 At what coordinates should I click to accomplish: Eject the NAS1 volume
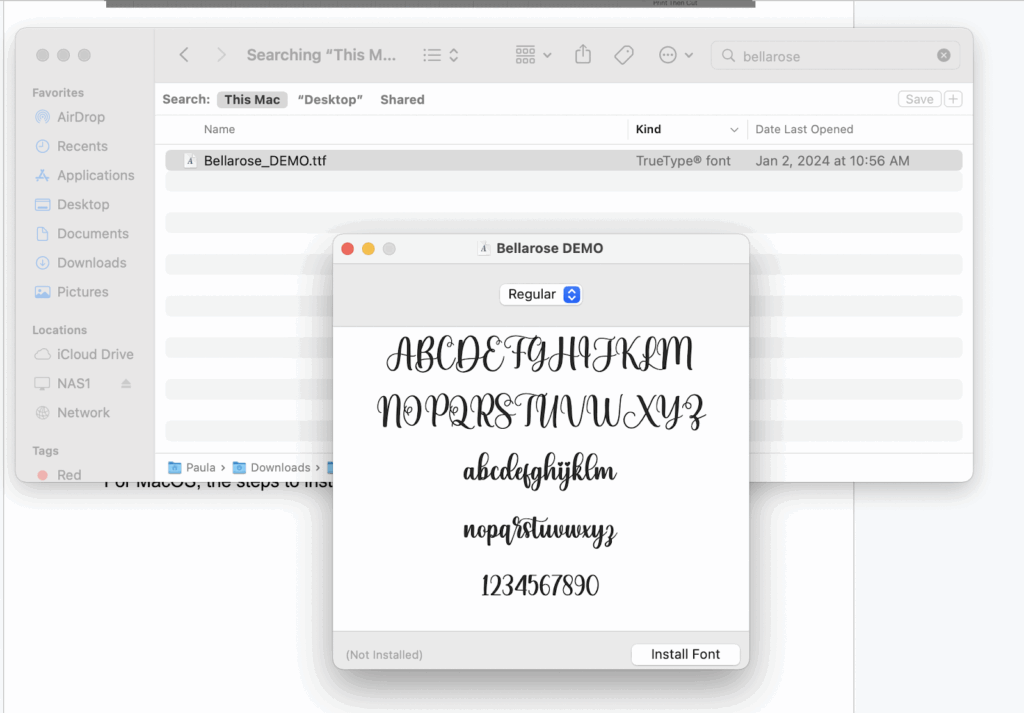tap(126, 384)
